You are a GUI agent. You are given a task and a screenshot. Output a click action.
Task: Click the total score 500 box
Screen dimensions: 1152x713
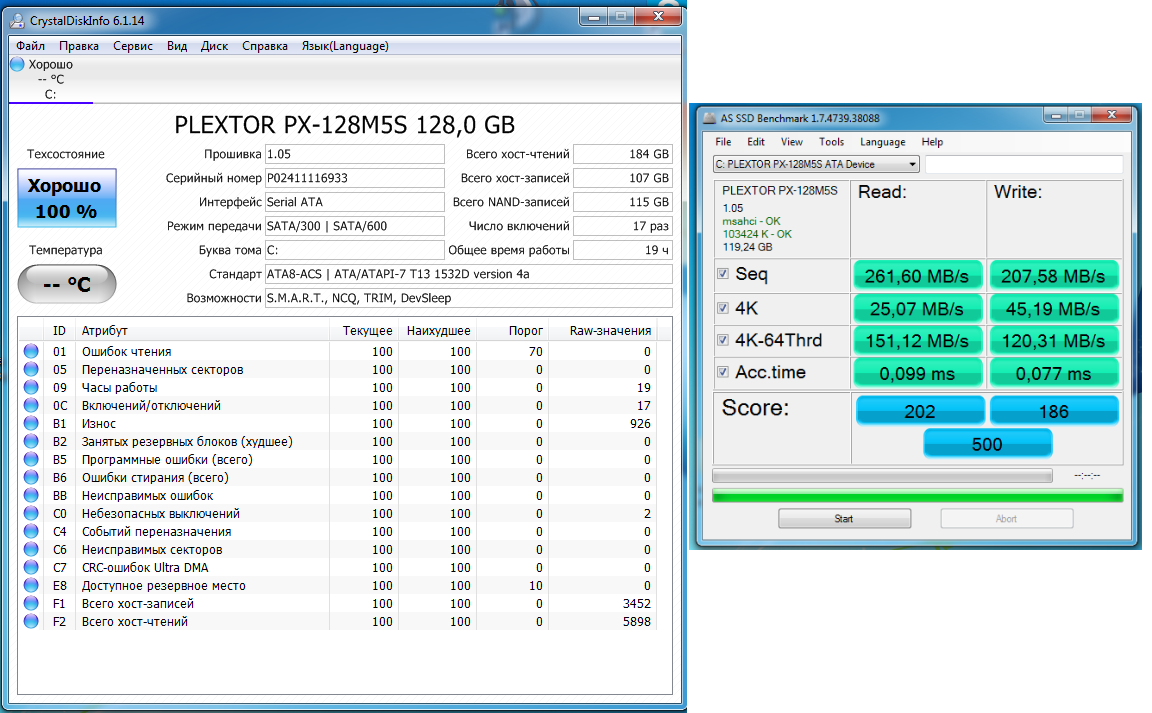(x=987, y=444)
